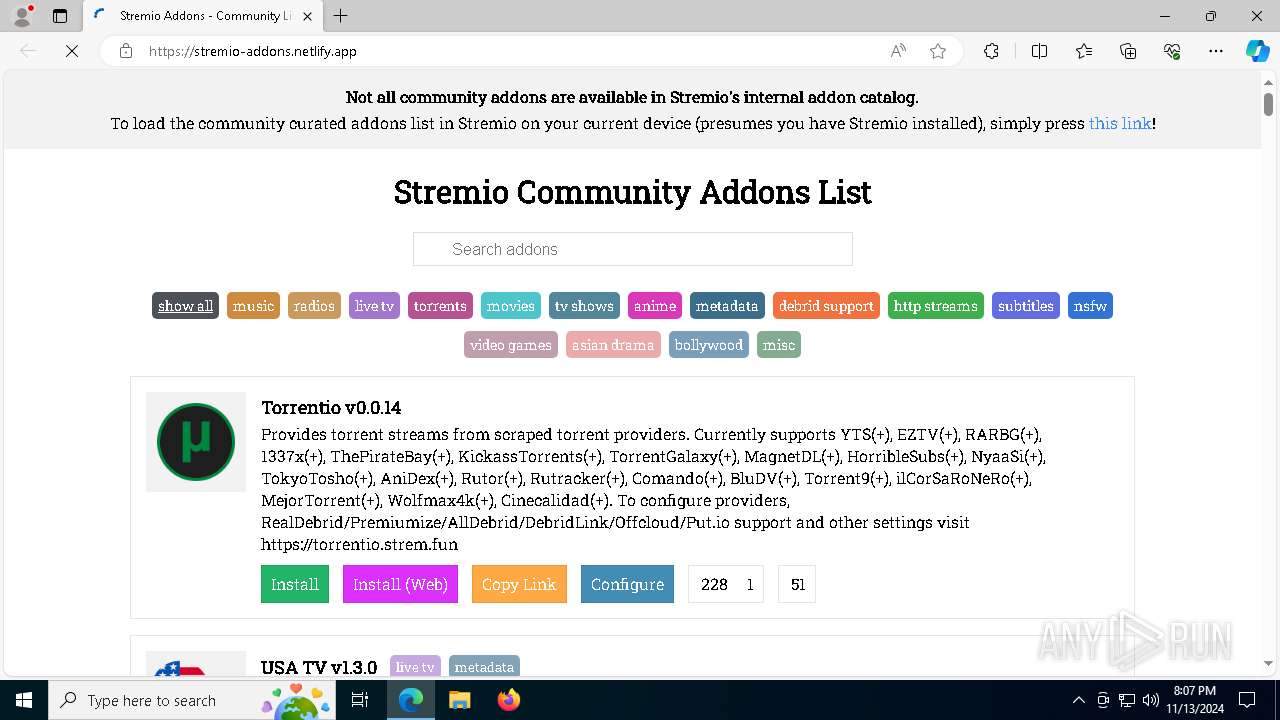The height and width of the screenshot is (720, 1280).
Task: Filter addons by debrid support tag
Action: (826, 306)
